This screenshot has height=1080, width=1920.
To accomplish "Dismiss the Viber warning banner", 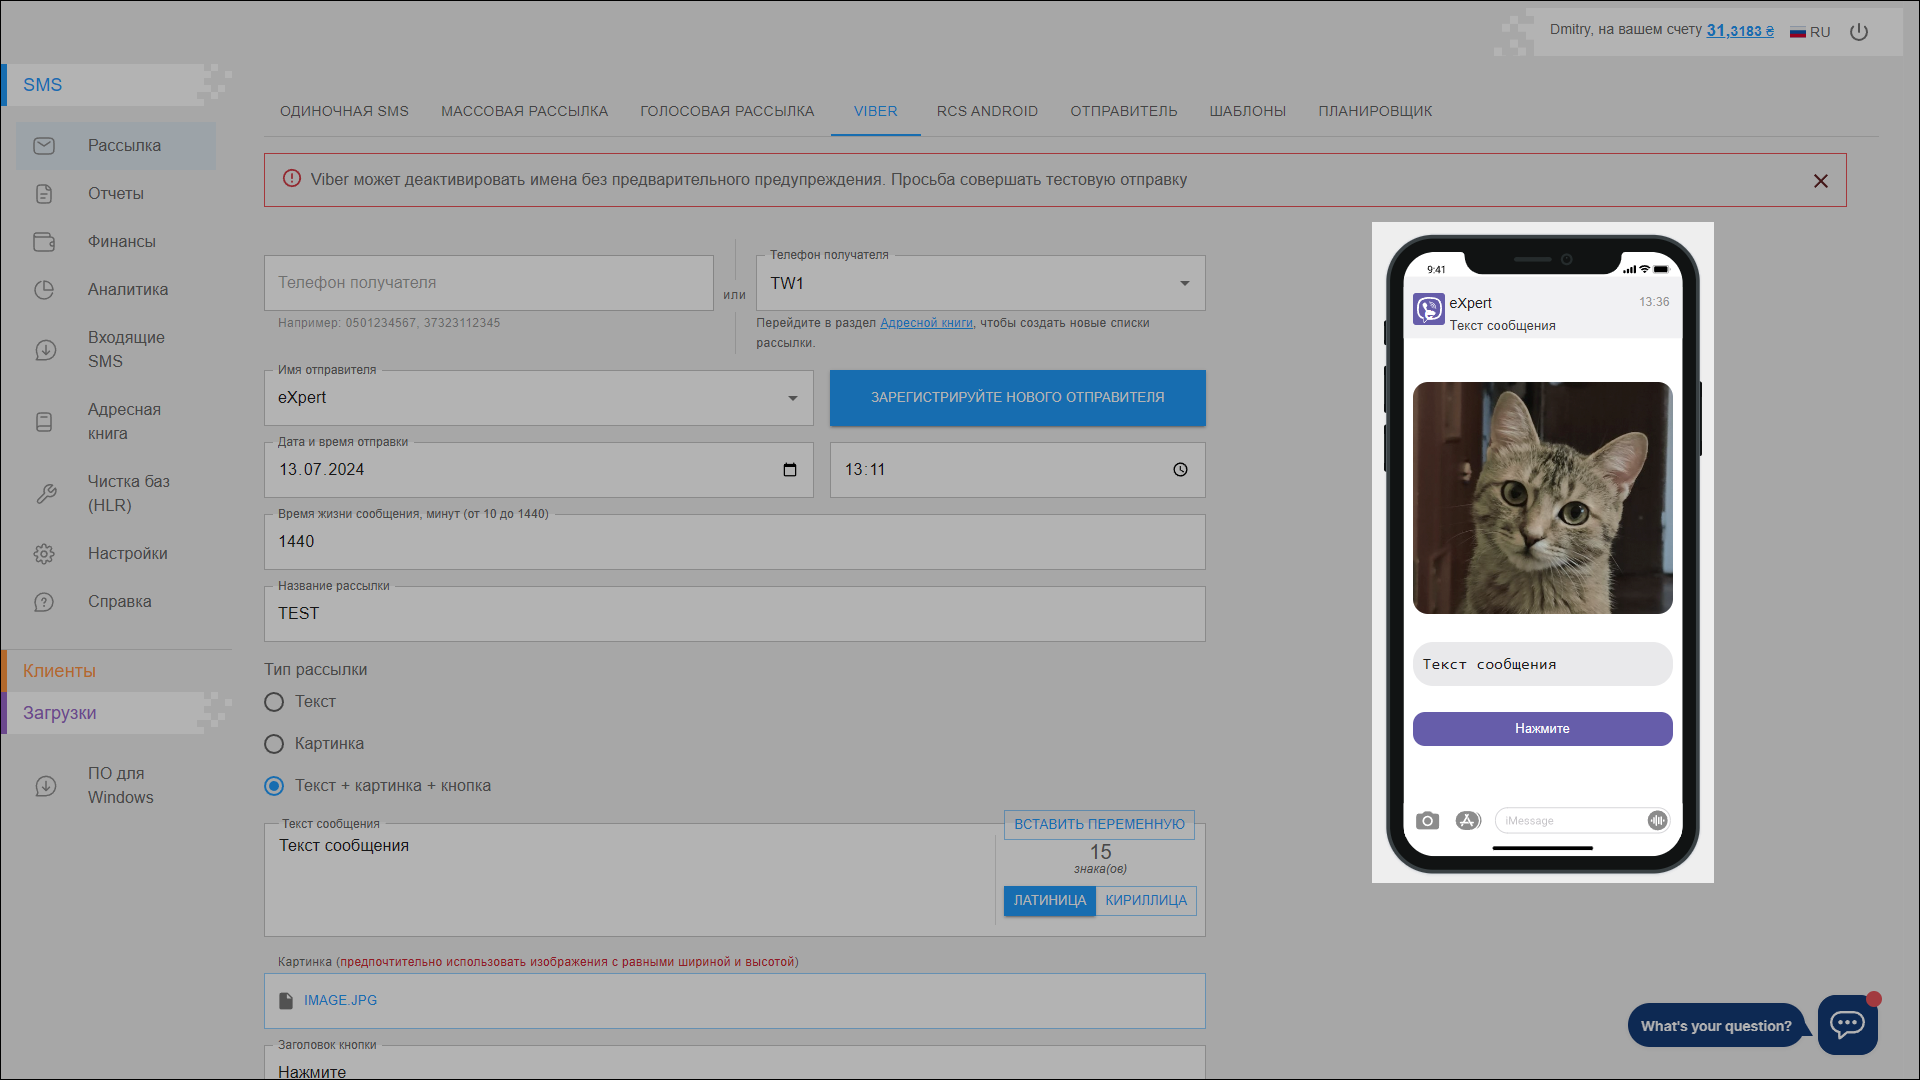I will pos(1820,181).
